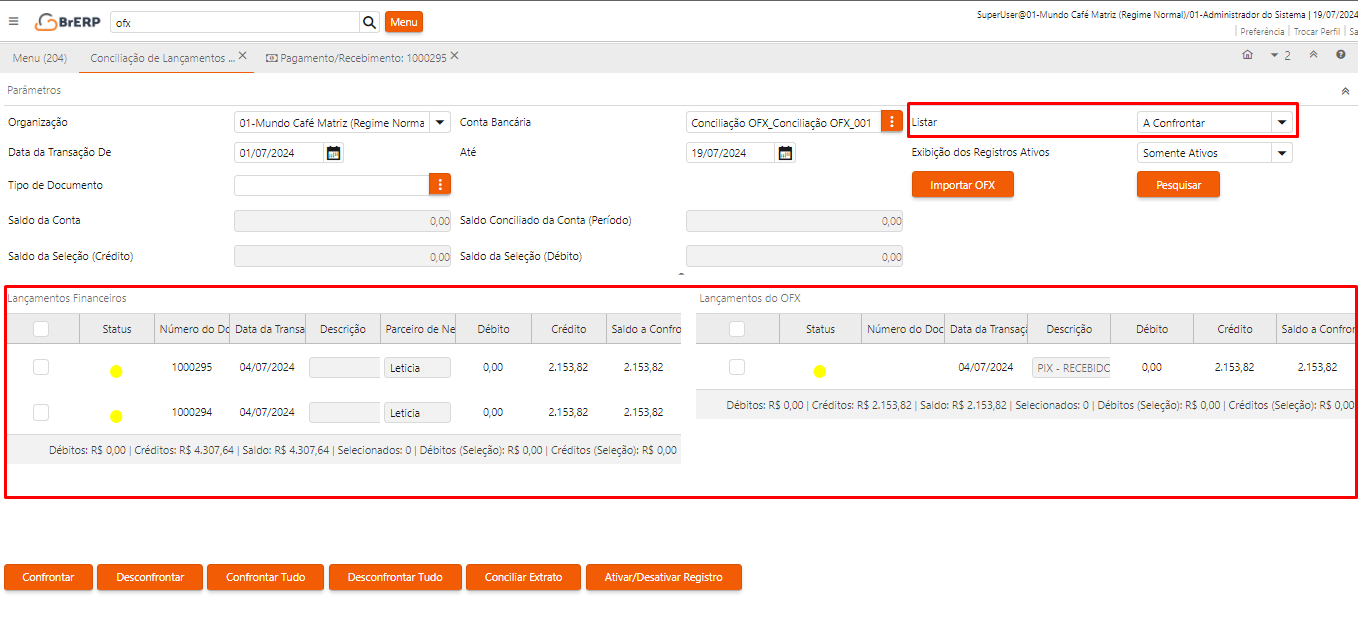Screen dimensions: 1358x631
Task: Tick the PIX OFX entry checkbox
Action: click(737, 367)
